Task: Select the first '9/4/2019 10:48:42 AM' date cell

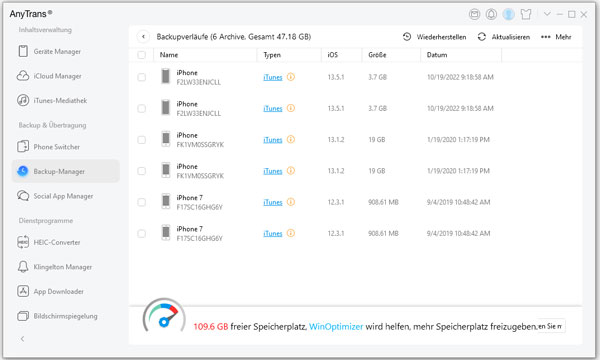Action: point(458,202)
